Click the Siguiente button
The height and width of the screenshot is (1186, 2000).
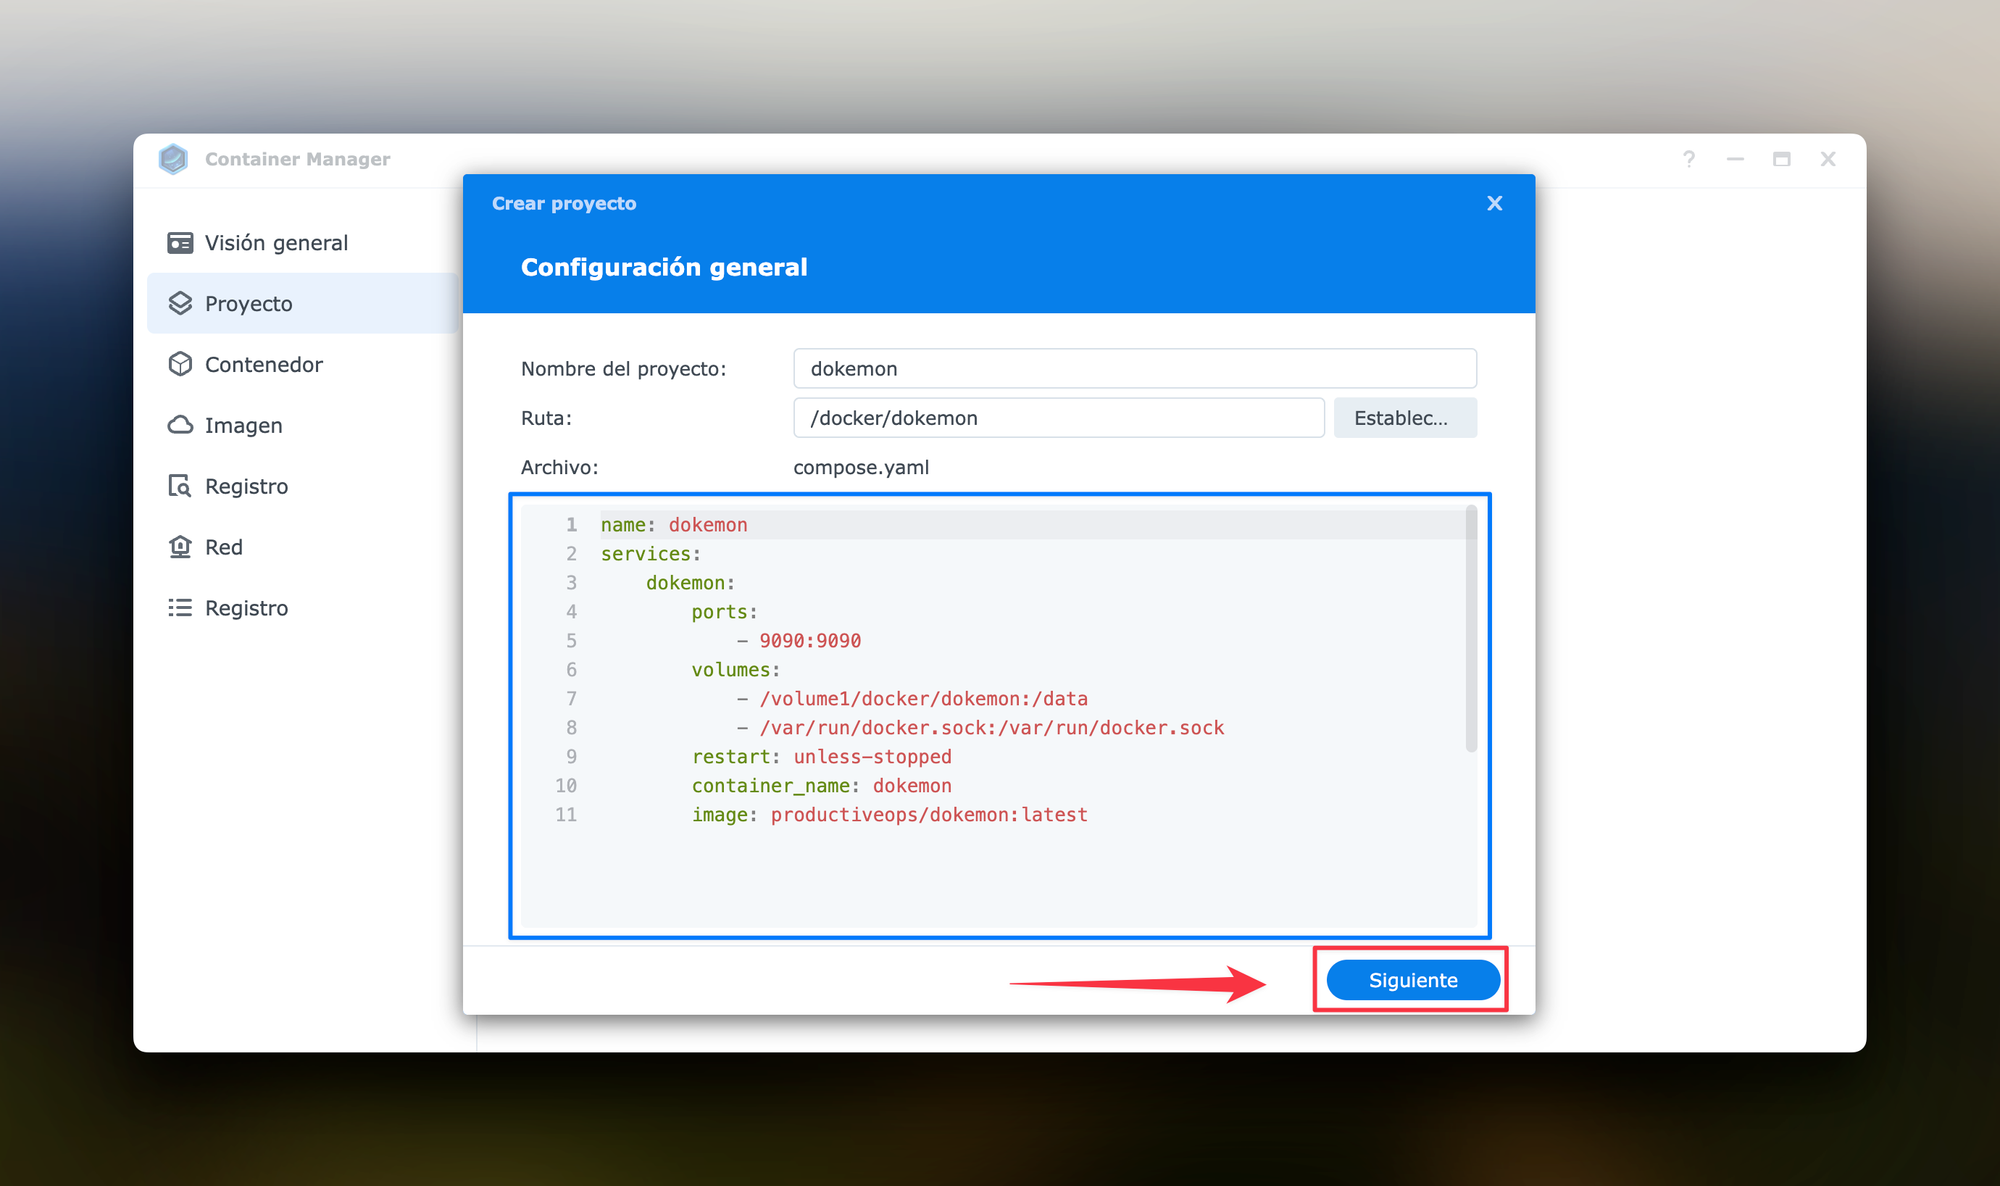point(1413,980)
